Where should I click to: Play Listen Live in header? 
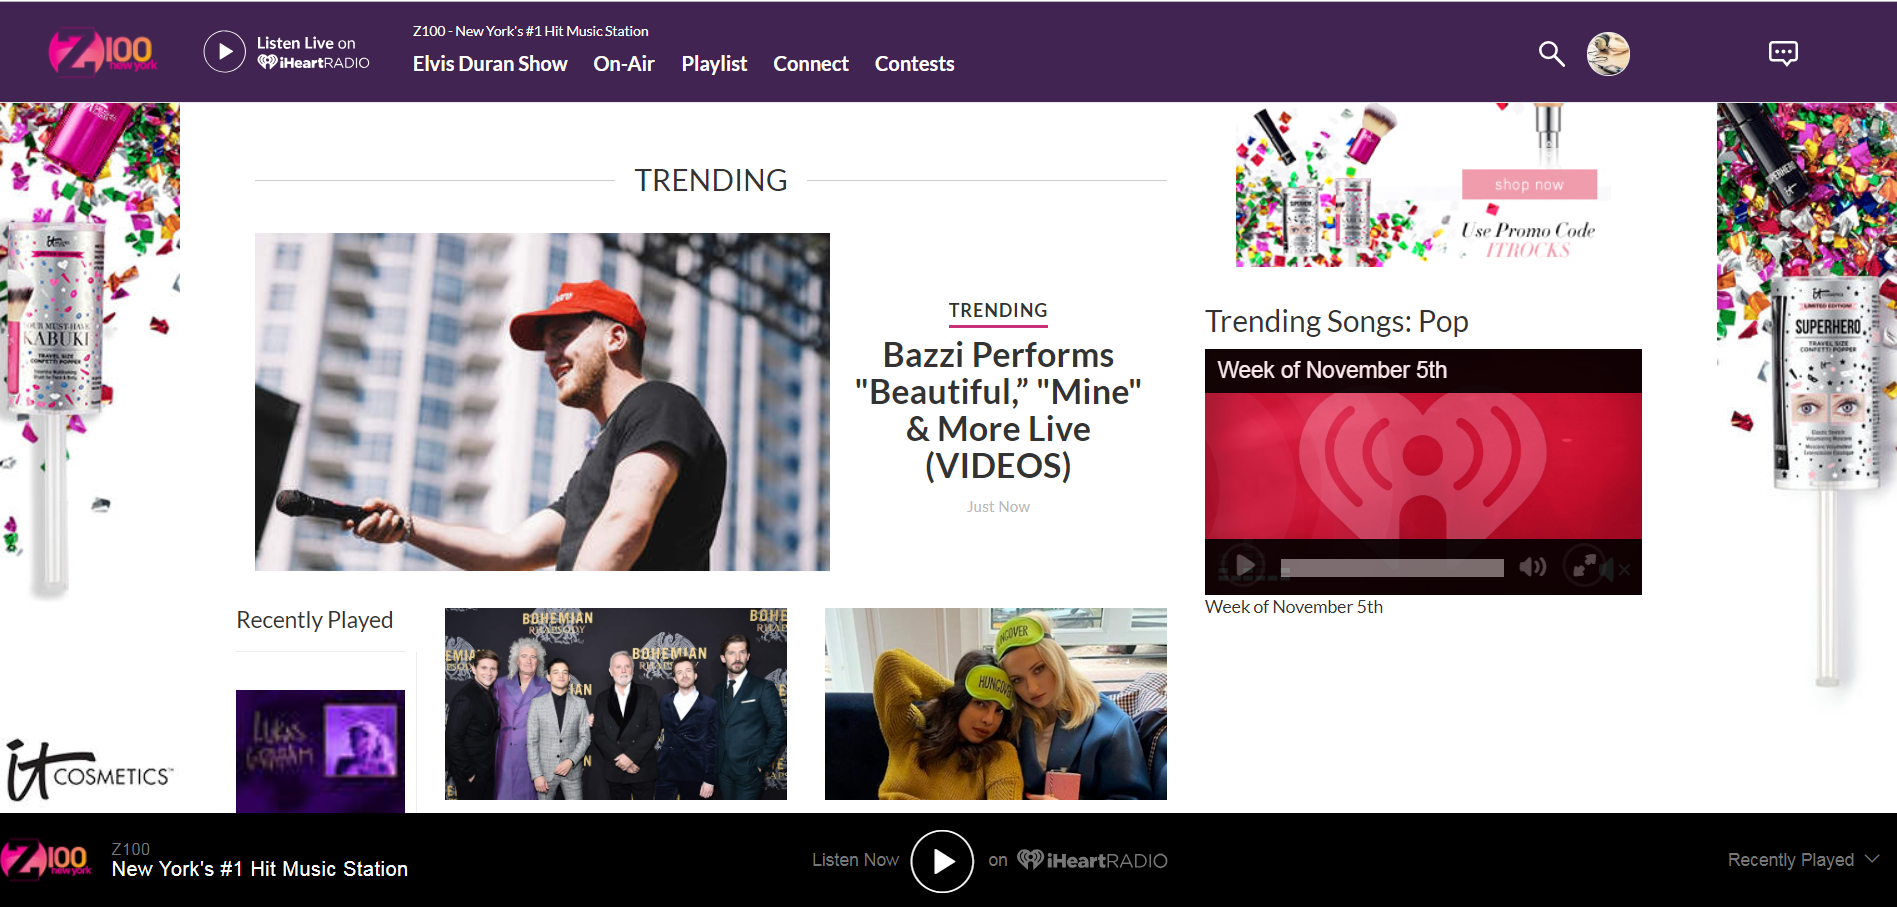pyautogui.click(x=225, y=52)
